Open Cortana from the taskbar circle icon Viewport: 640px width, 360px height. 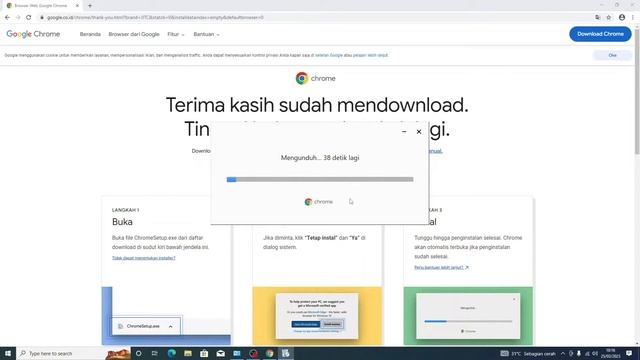(138, 353)
